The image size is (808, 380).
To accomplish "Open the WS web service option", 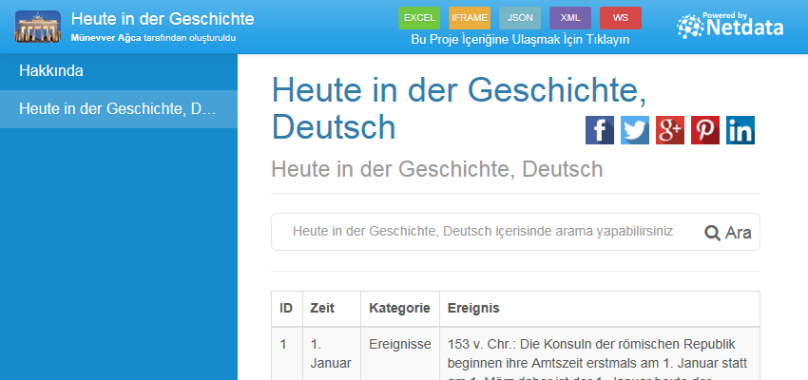I will coord(620,18).
